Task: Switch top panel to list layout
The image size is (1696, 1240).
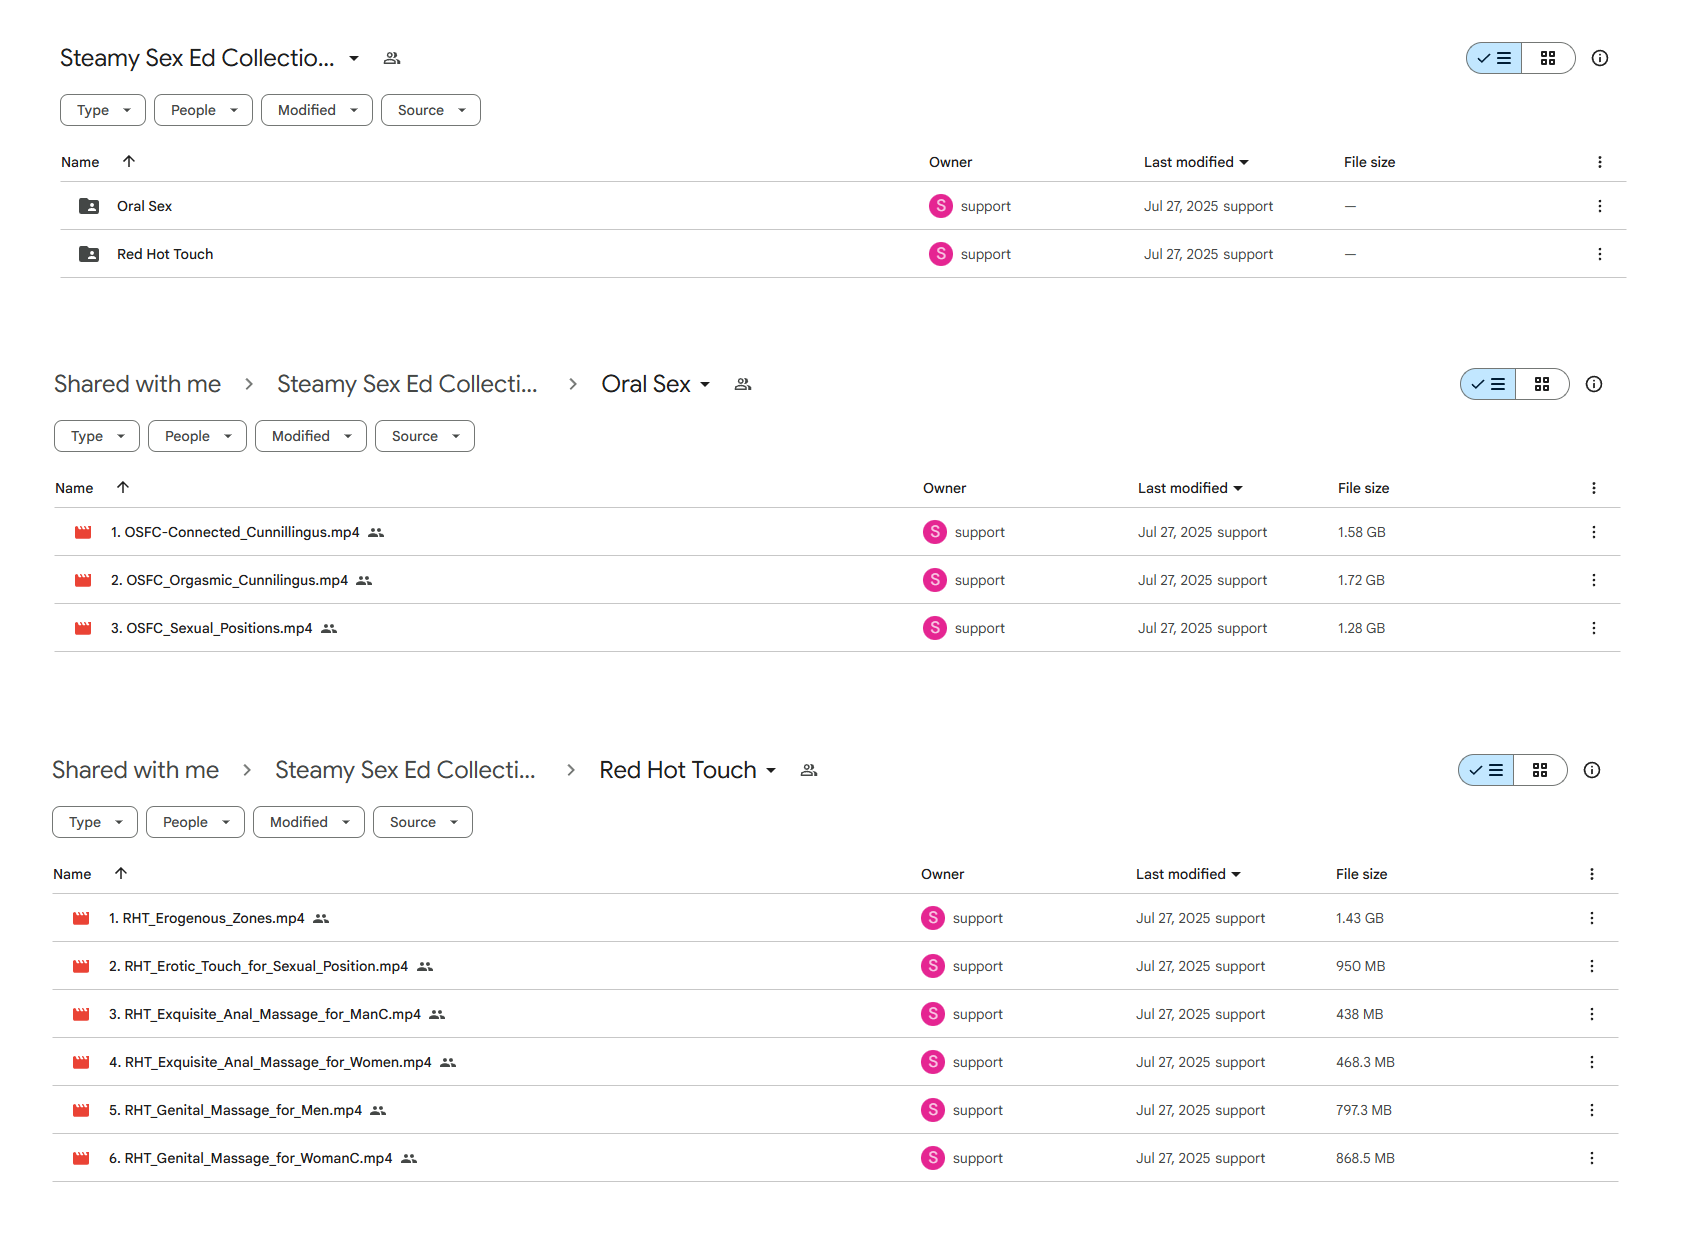Action: pos(1494,58)
